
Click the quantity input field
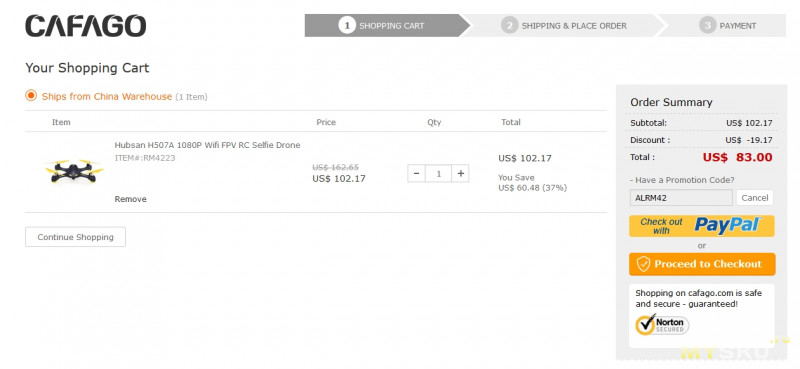point(438,174)
